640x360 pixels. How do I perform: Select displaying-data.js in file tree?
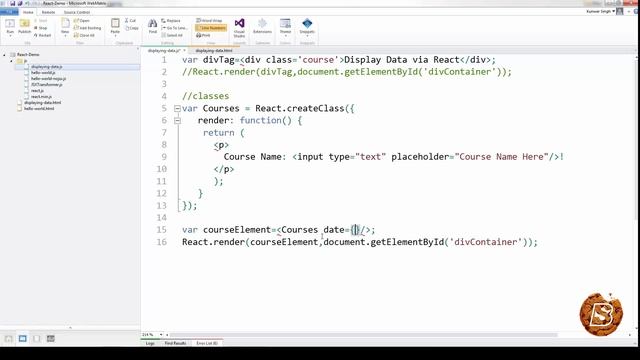[46, 67]
